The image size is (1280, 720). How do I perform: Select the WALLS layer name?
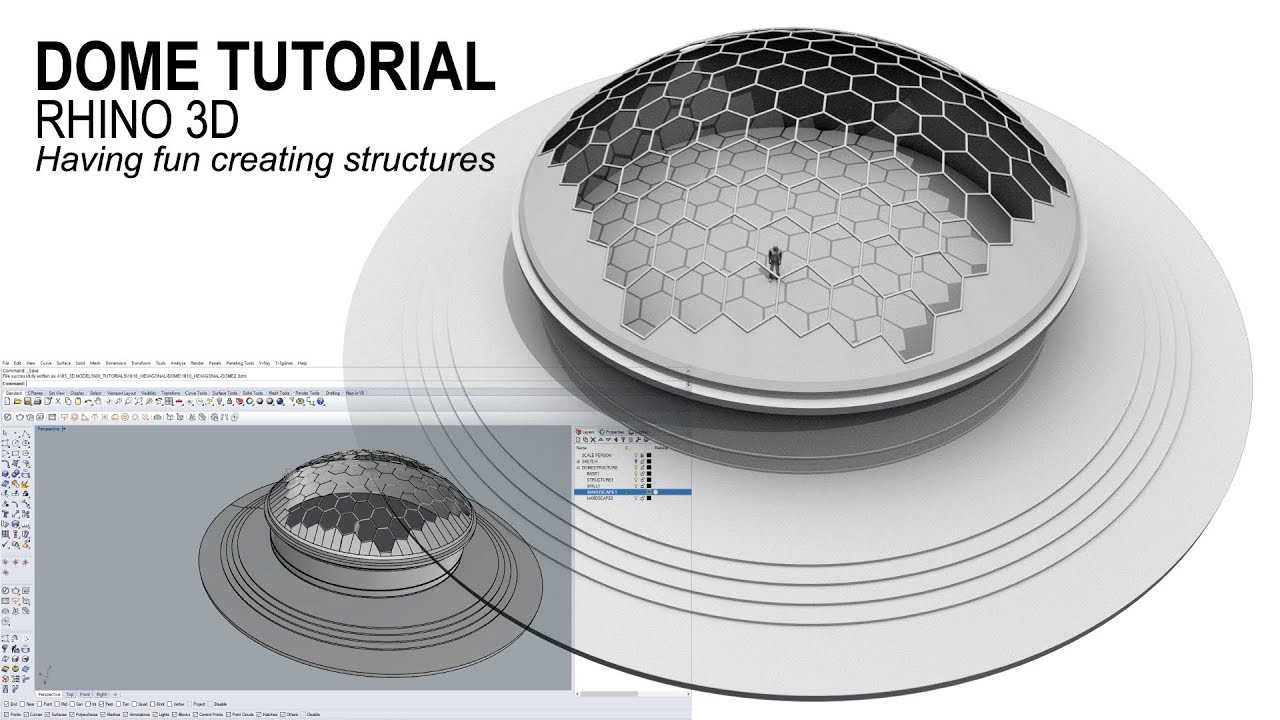pyautogui.click(x=593, y=486)
